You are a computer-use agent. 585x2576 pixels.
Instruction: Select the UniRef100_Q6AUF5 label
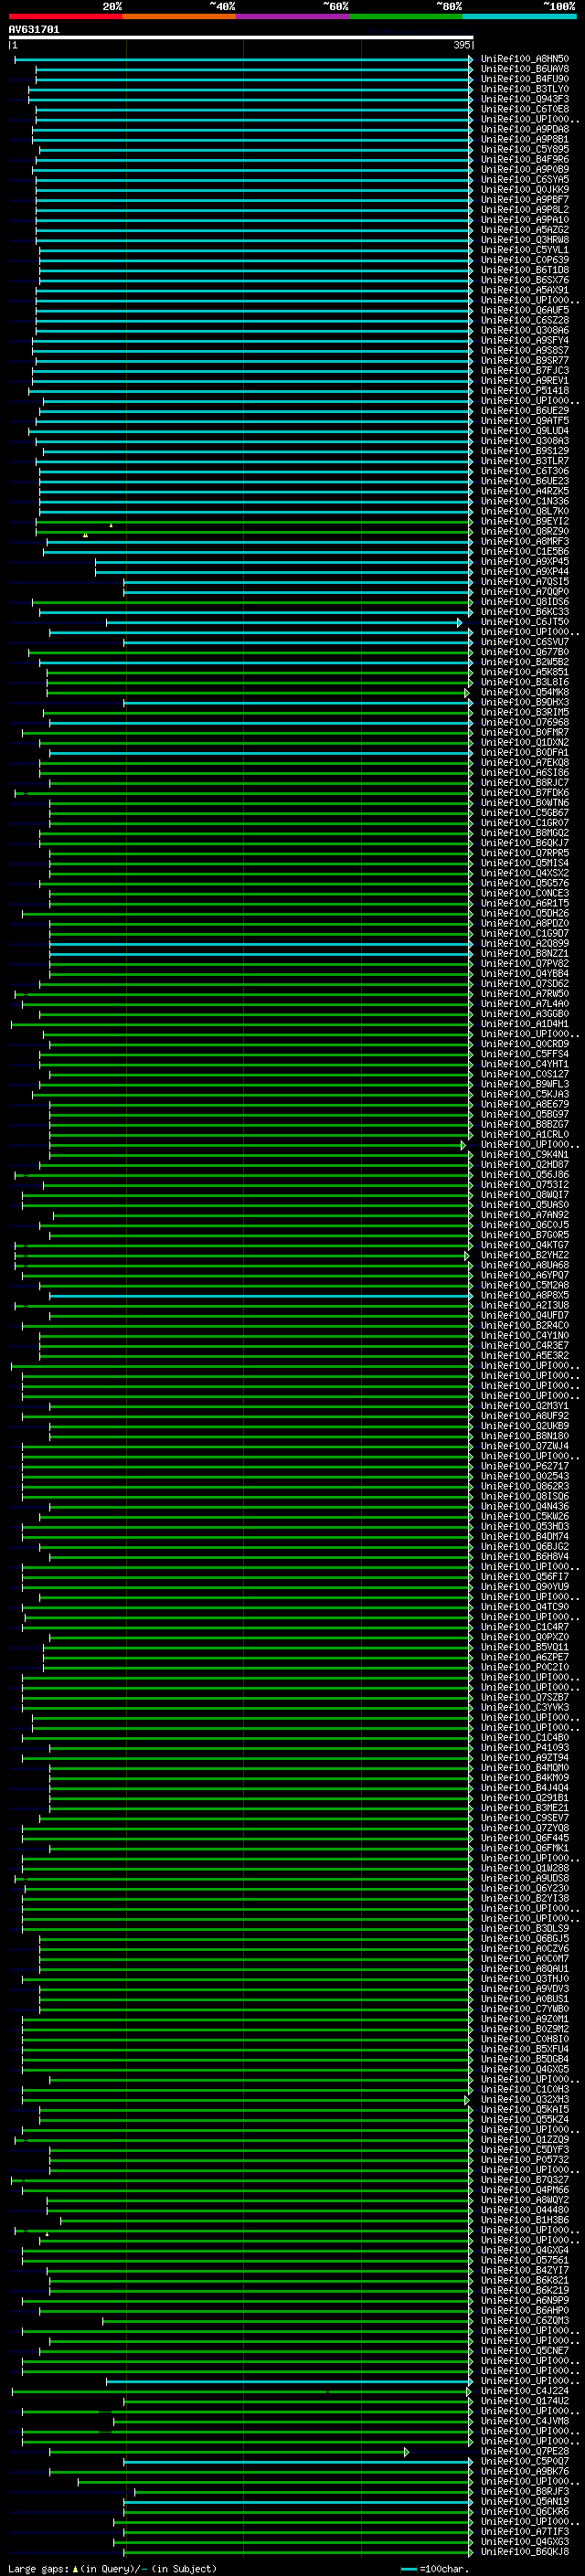524,310
